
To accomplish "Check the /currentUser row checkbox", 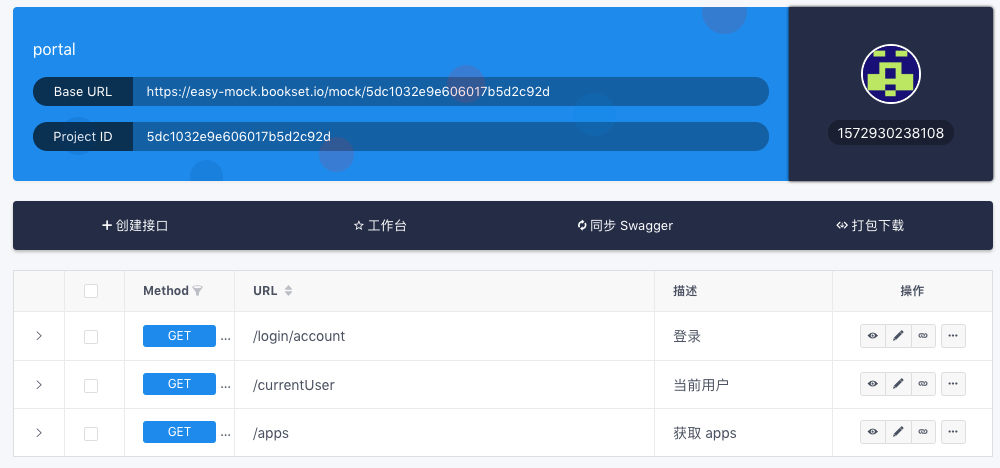I will pos(91,385).
